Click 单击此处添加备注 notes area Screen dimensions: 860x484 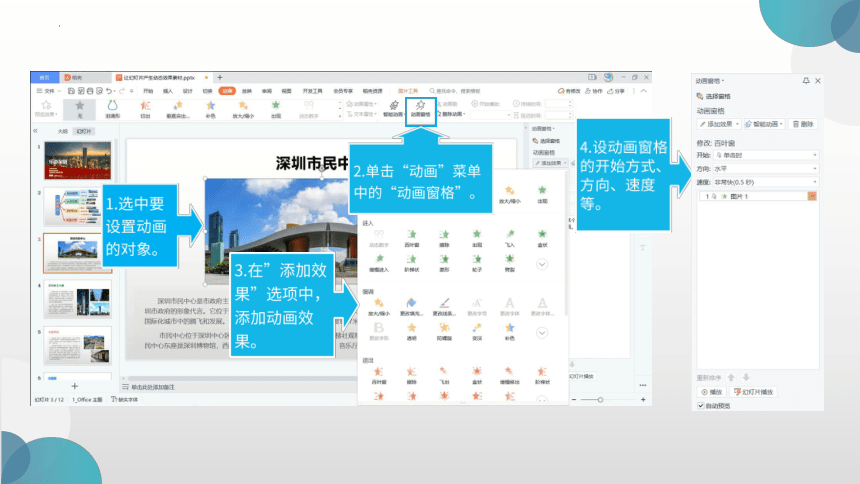pyautogui.click(x=152, y=387)
